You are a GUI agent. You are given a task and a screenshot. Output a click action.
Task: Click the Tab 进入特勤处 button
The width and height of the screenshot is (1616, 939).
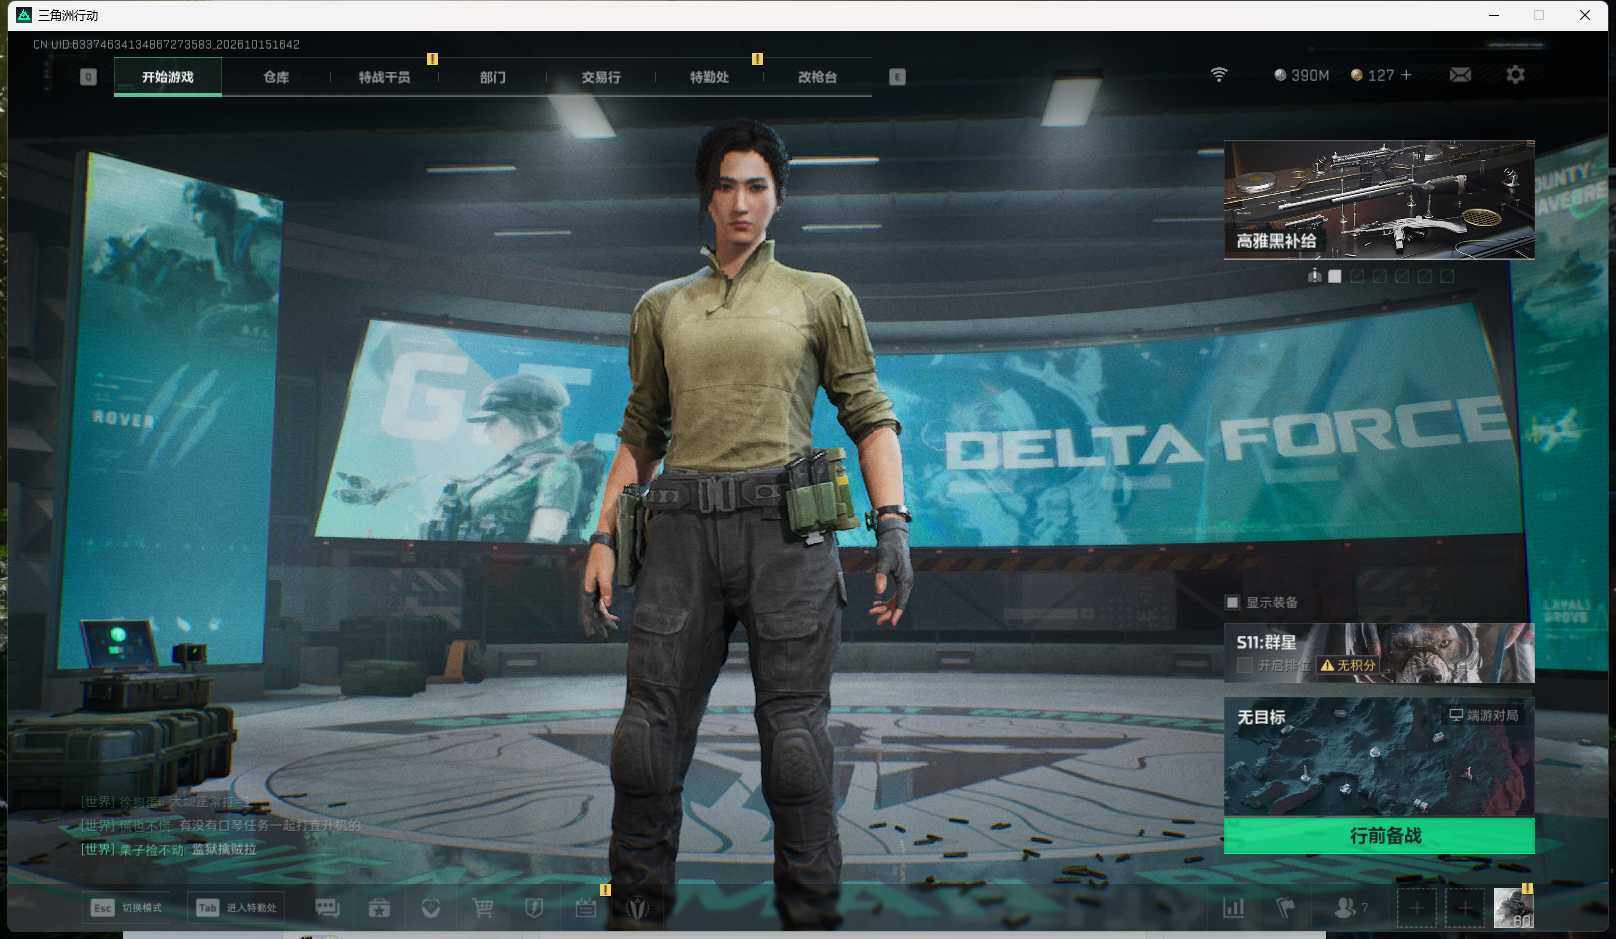[x=237, y=908]
